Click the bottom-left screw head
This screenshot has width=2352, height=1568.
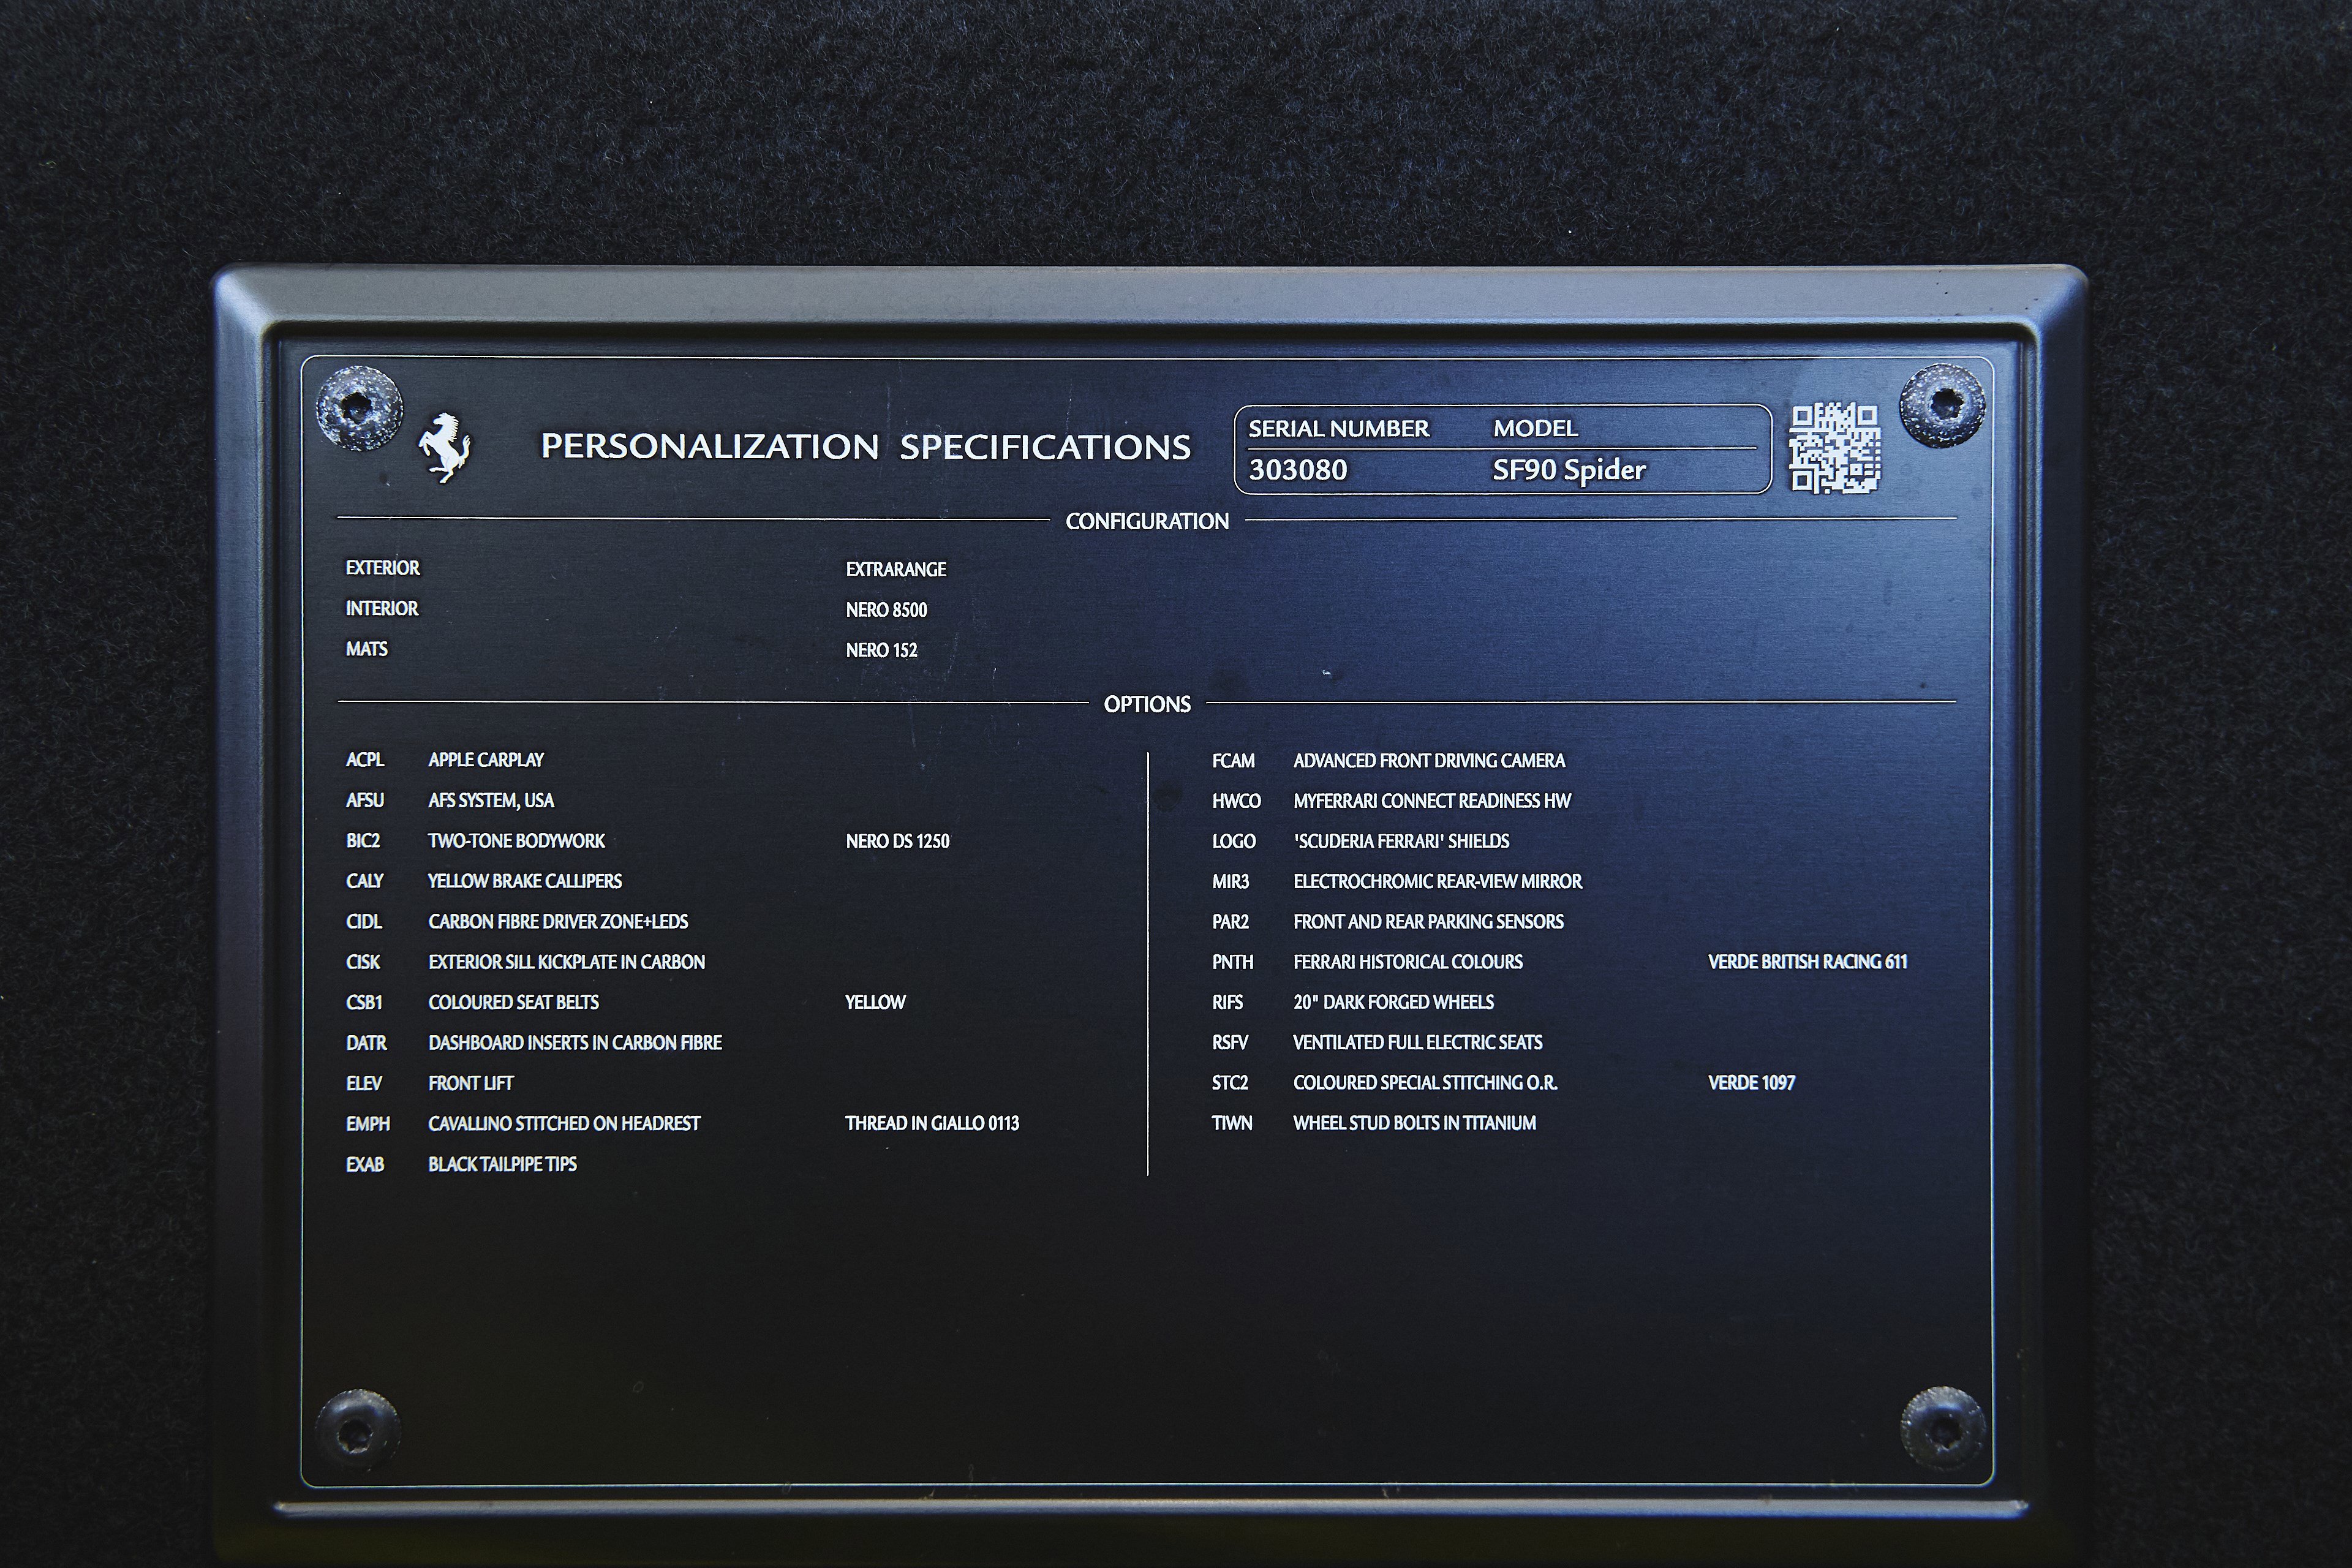pos(357,1430)
